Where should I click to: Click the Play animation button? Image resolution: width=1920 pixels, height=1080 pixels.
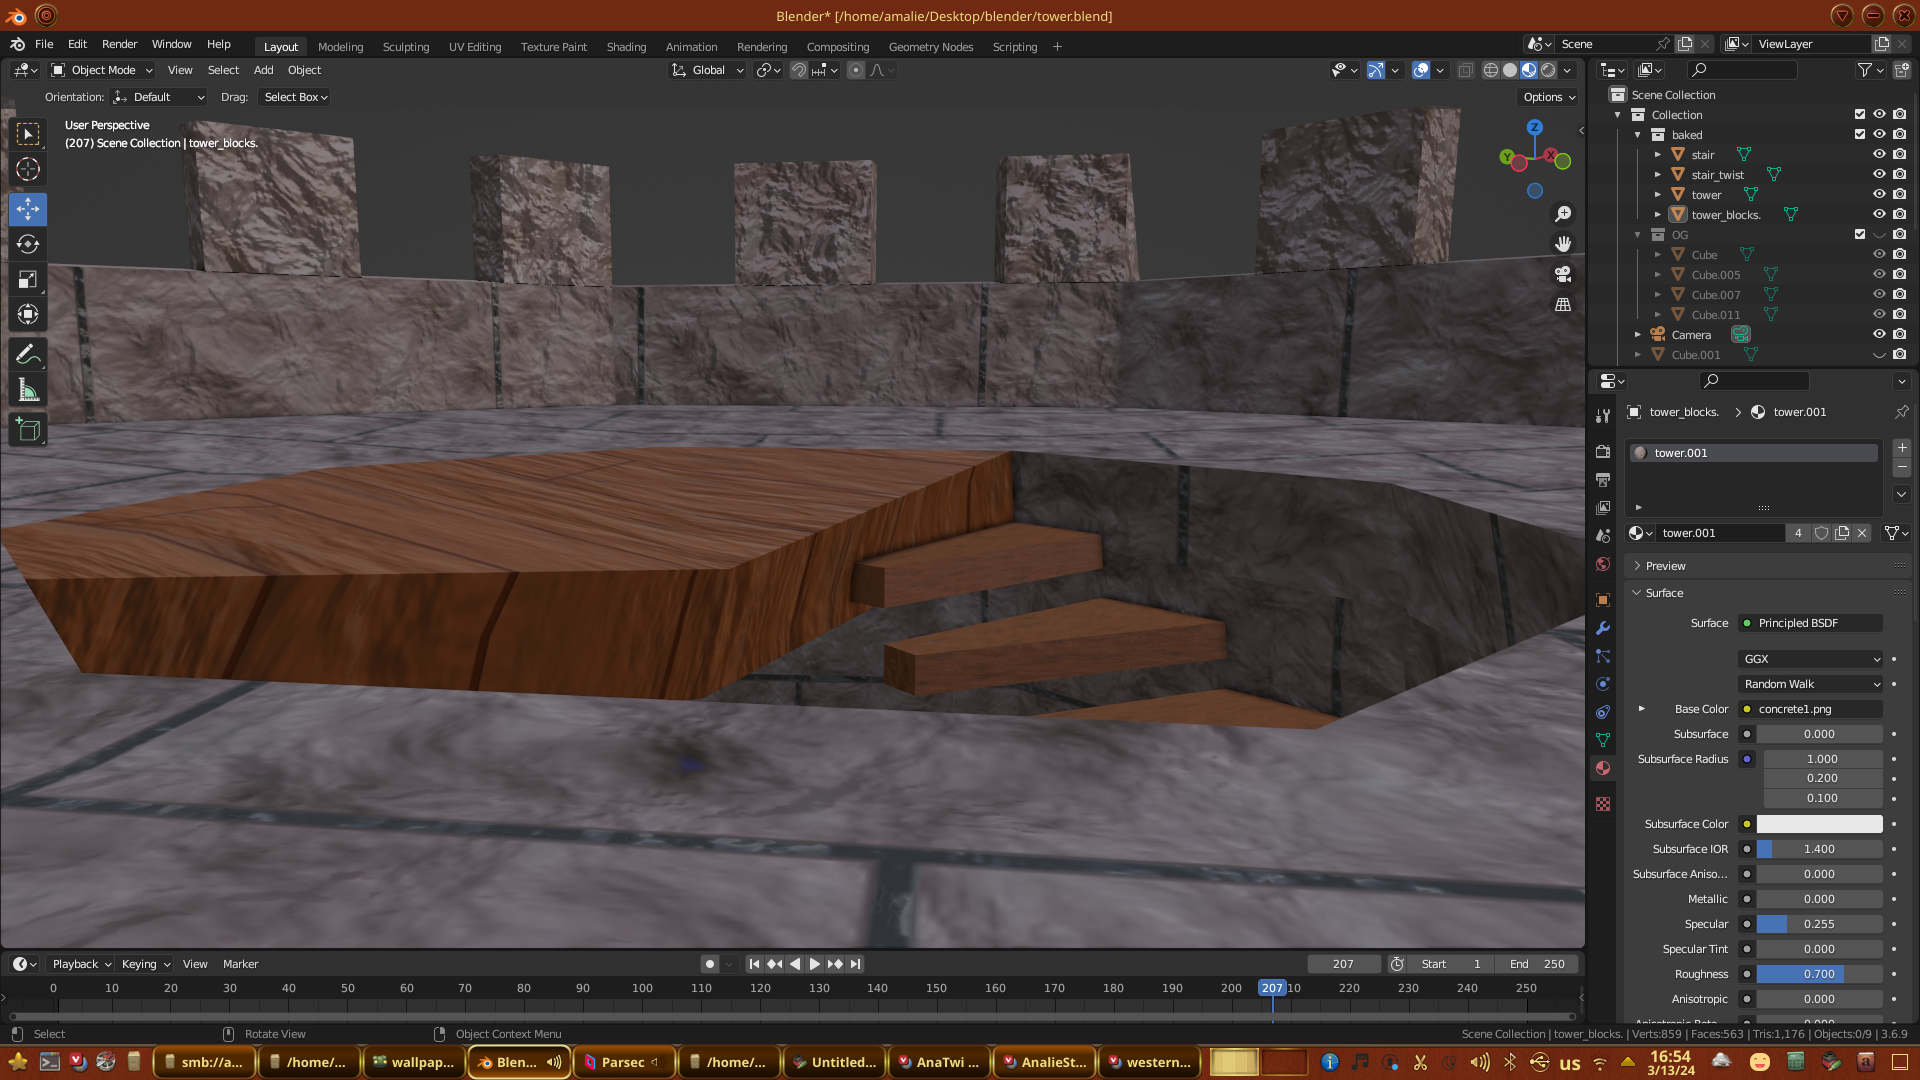[x=814, y=964]
